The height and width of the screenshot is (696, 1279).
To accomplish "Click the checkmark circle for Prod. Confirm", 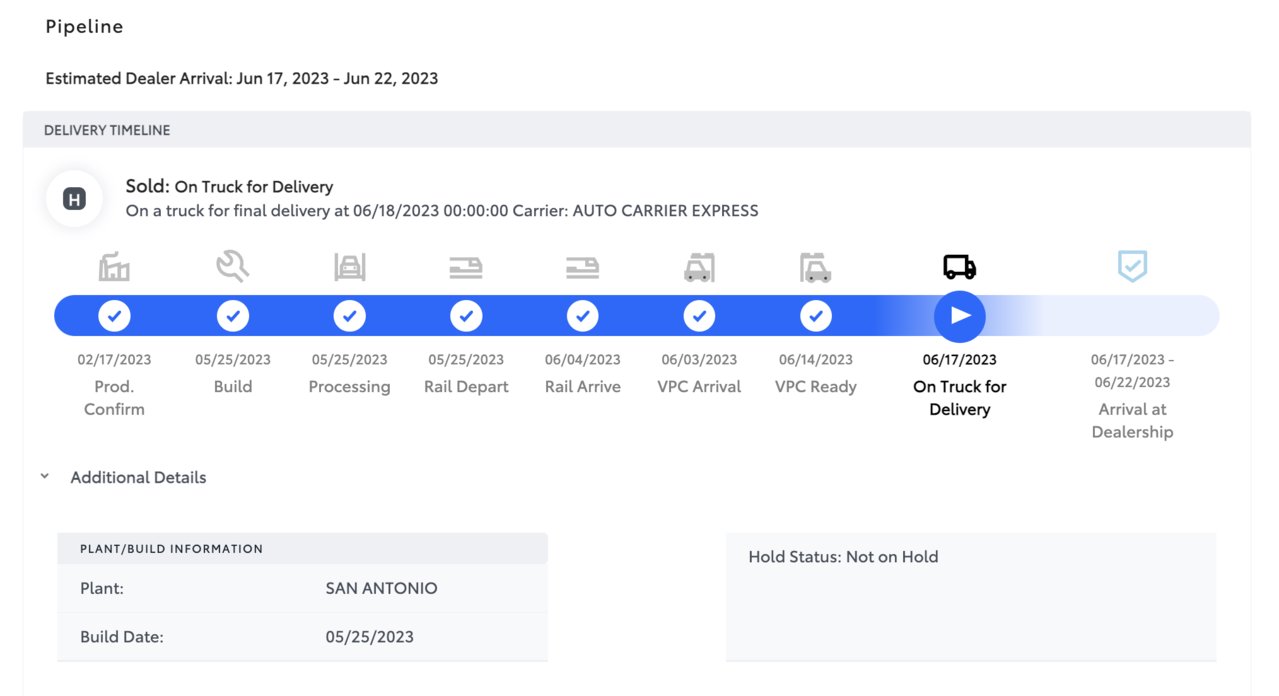I will coord(114,316).
